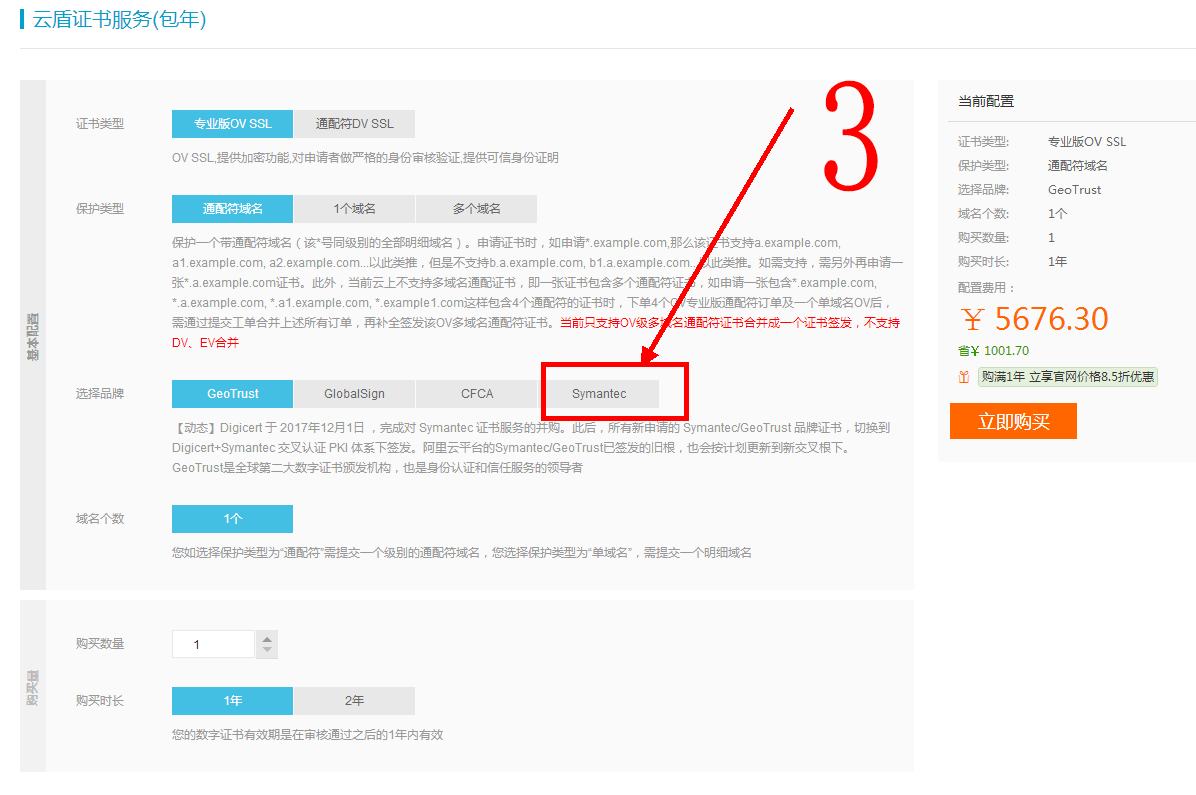Screen dimensions: 1196x795
Task: Decrease purchase quantity with down arrow
Action: [x=267, y=651]
